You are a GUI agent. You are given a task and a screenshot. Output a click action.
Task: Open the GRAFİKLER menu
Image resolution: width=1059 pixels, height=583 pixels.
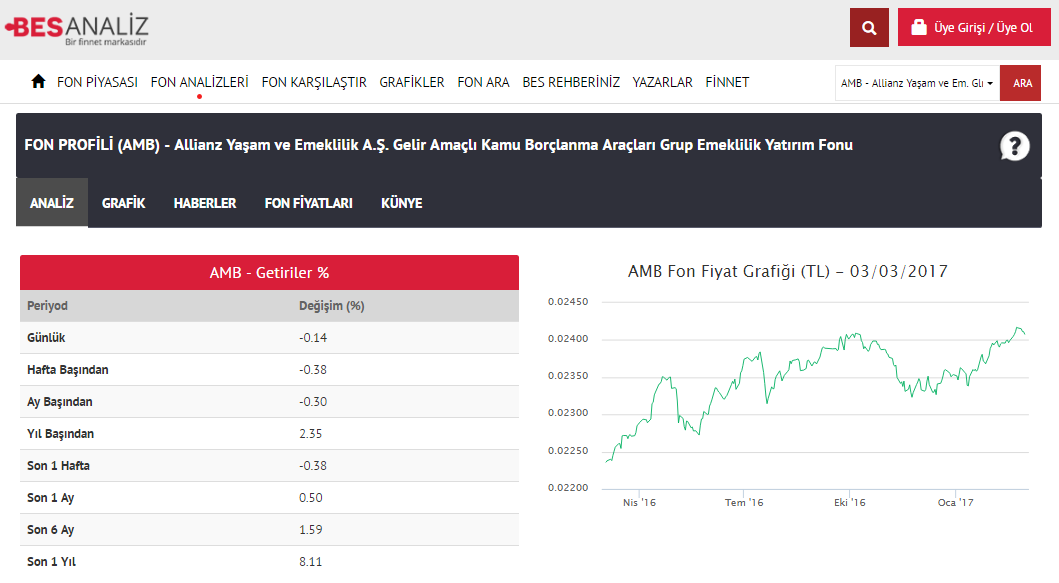(x=412, y=82)
